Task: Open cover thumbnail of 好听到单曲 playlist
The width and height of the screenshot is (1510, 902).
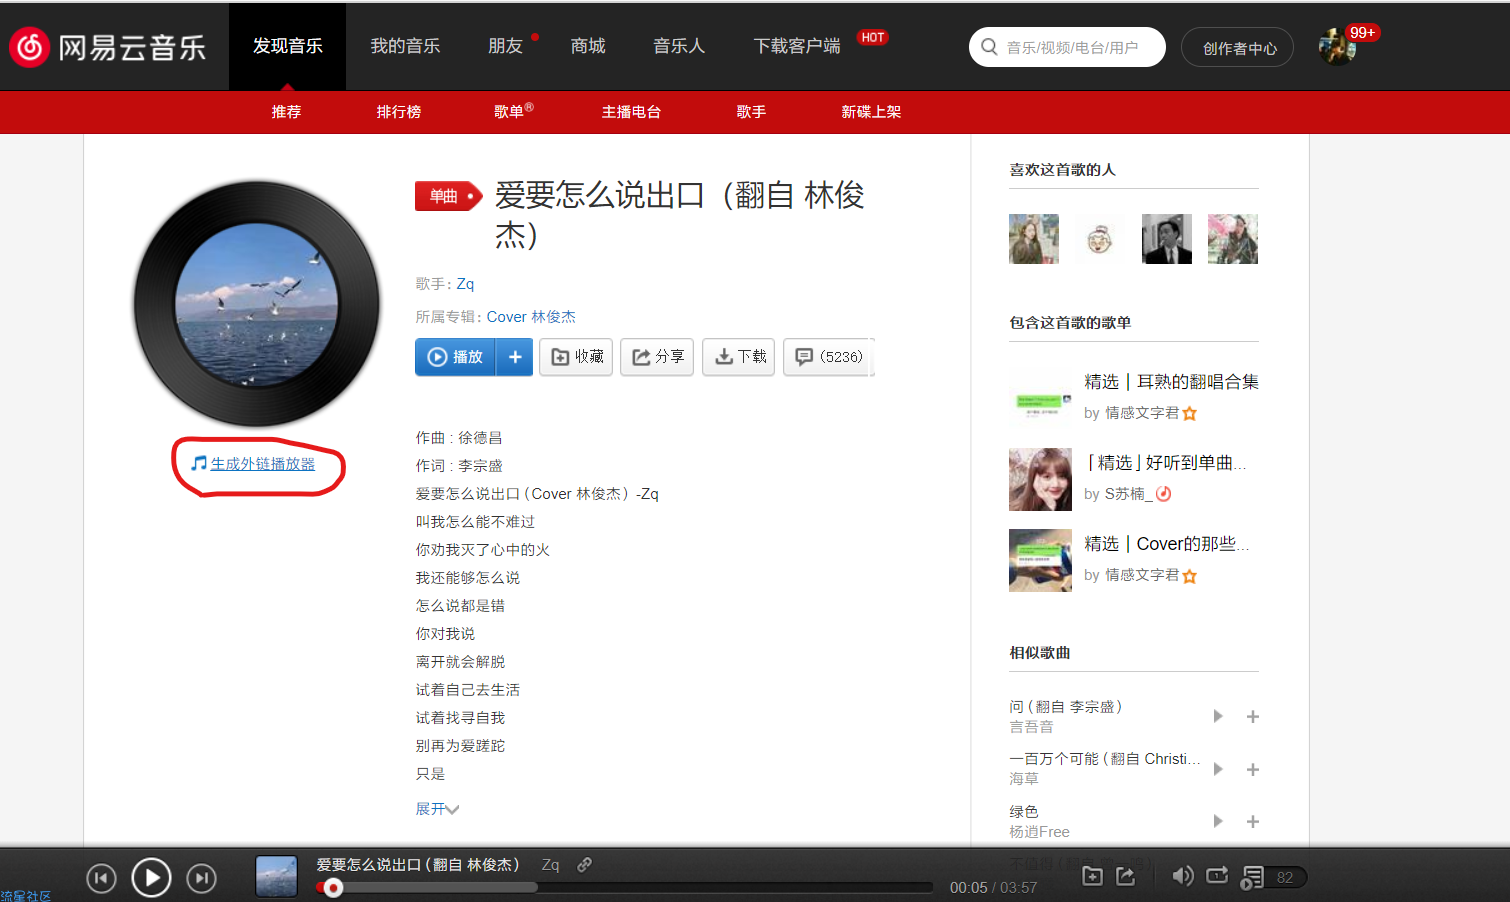Action: pyautogui.click(x=1040, y=479)
